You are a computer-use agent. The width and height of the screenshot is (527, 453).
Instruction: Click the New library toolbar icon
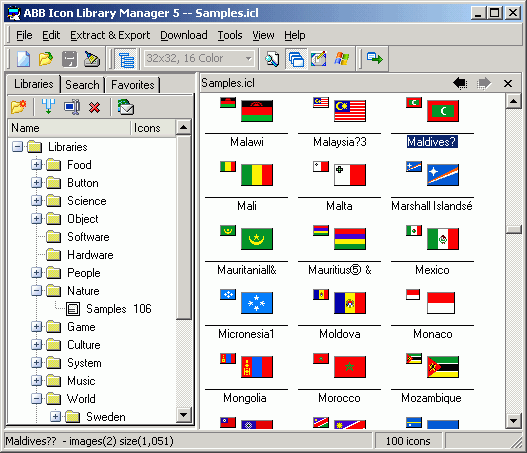pyautogui.click(x=24, y=59)
